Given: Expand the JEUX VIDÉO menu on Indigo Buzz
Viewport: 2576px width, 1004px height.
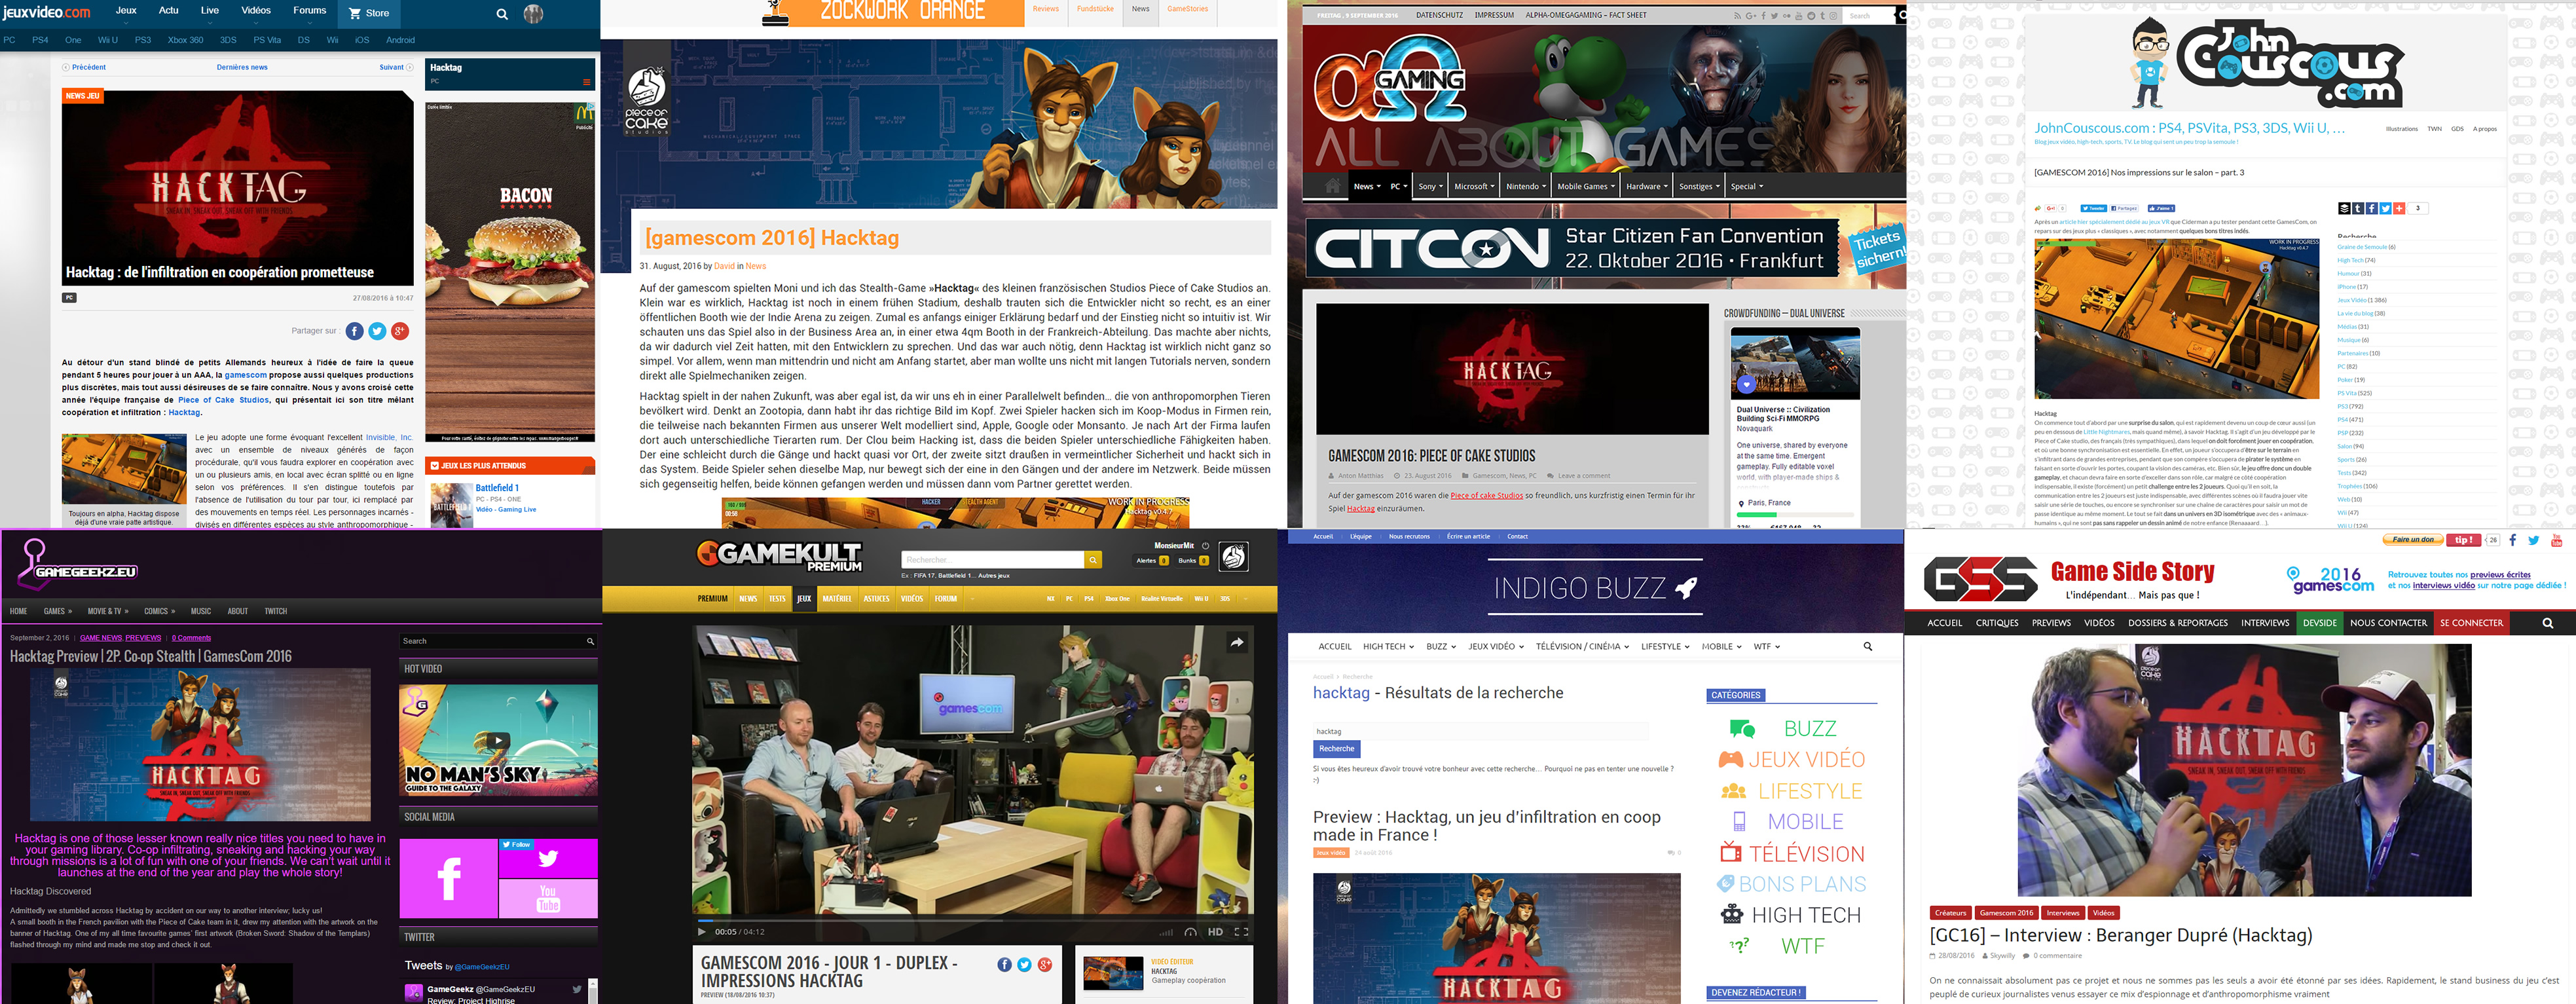Looking at the screenshot, I should pos(1496,647).
